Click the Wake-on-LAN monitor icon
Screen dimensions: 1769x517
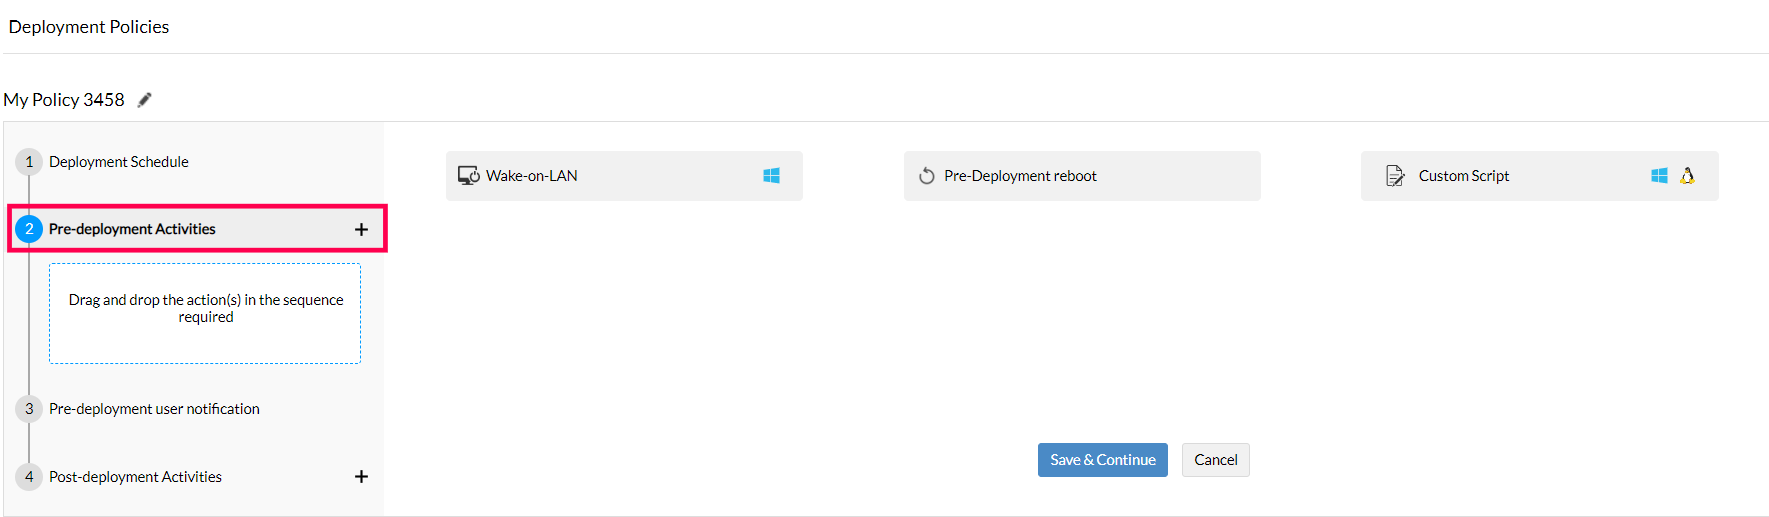(x=468, y=176)
